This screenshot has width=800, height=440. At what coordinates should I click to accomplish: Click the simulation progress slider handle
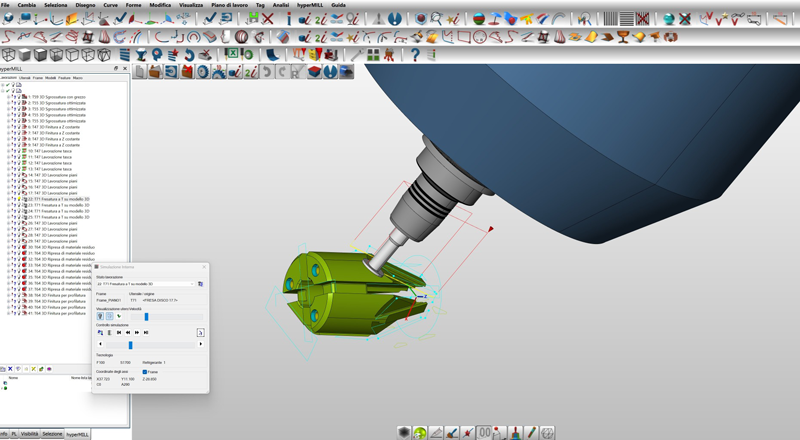click(131, 345)
